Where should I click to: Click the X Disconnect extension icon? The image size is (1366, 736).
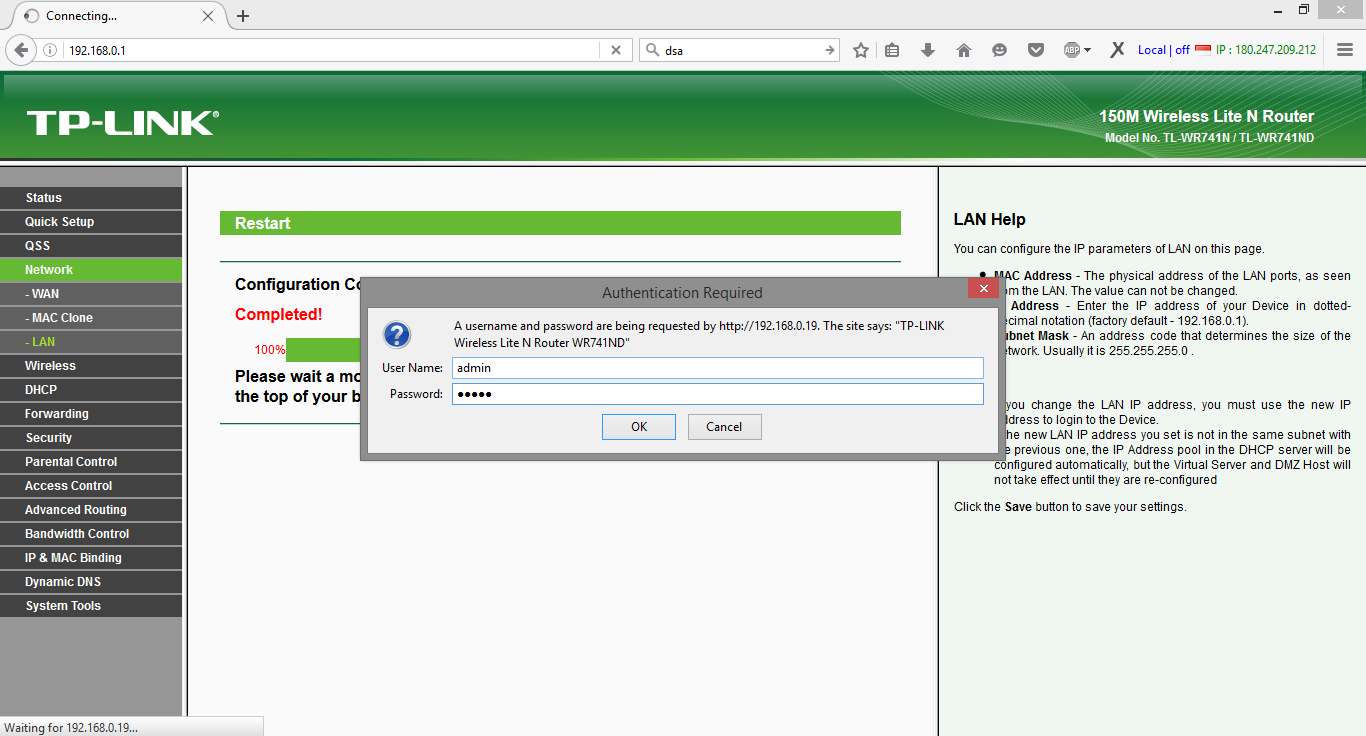pos(1117,48)
